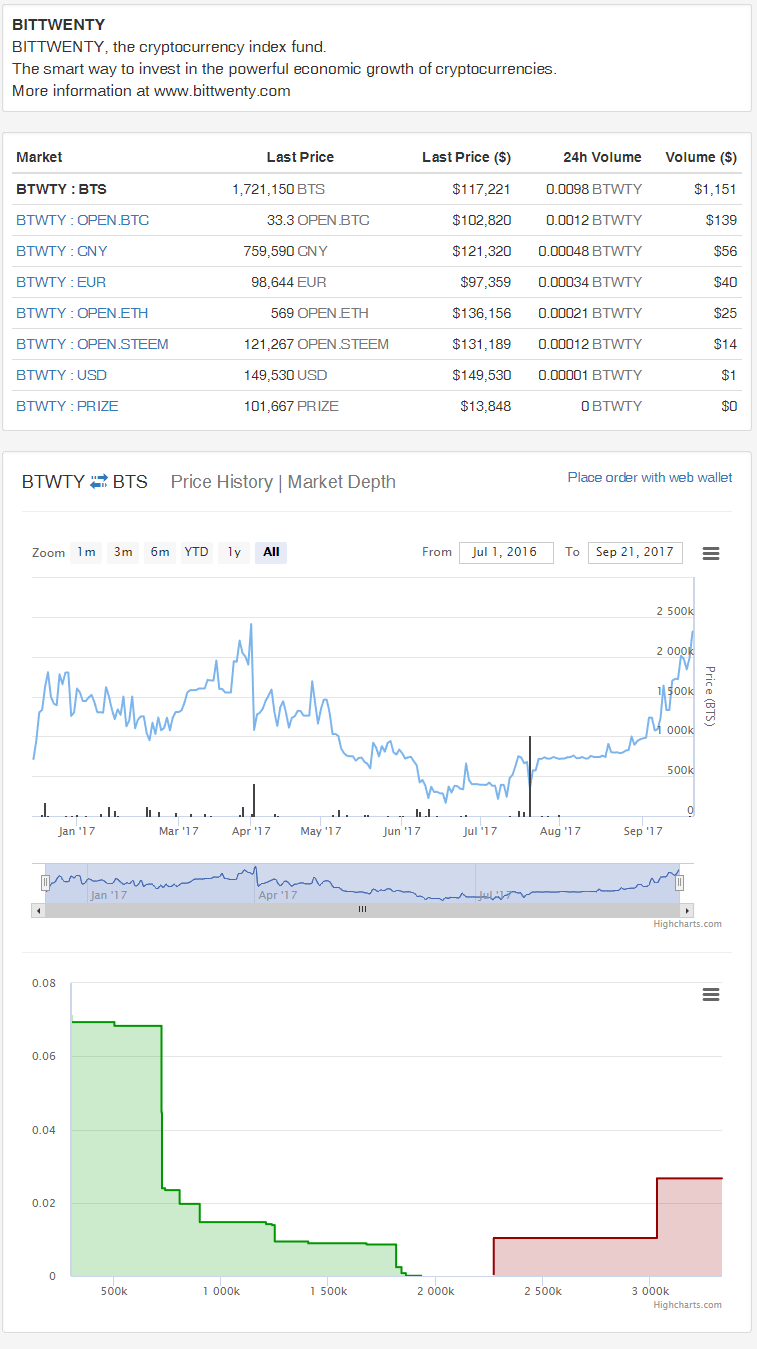Open Place order with web wallet

(x=650, y=477)
